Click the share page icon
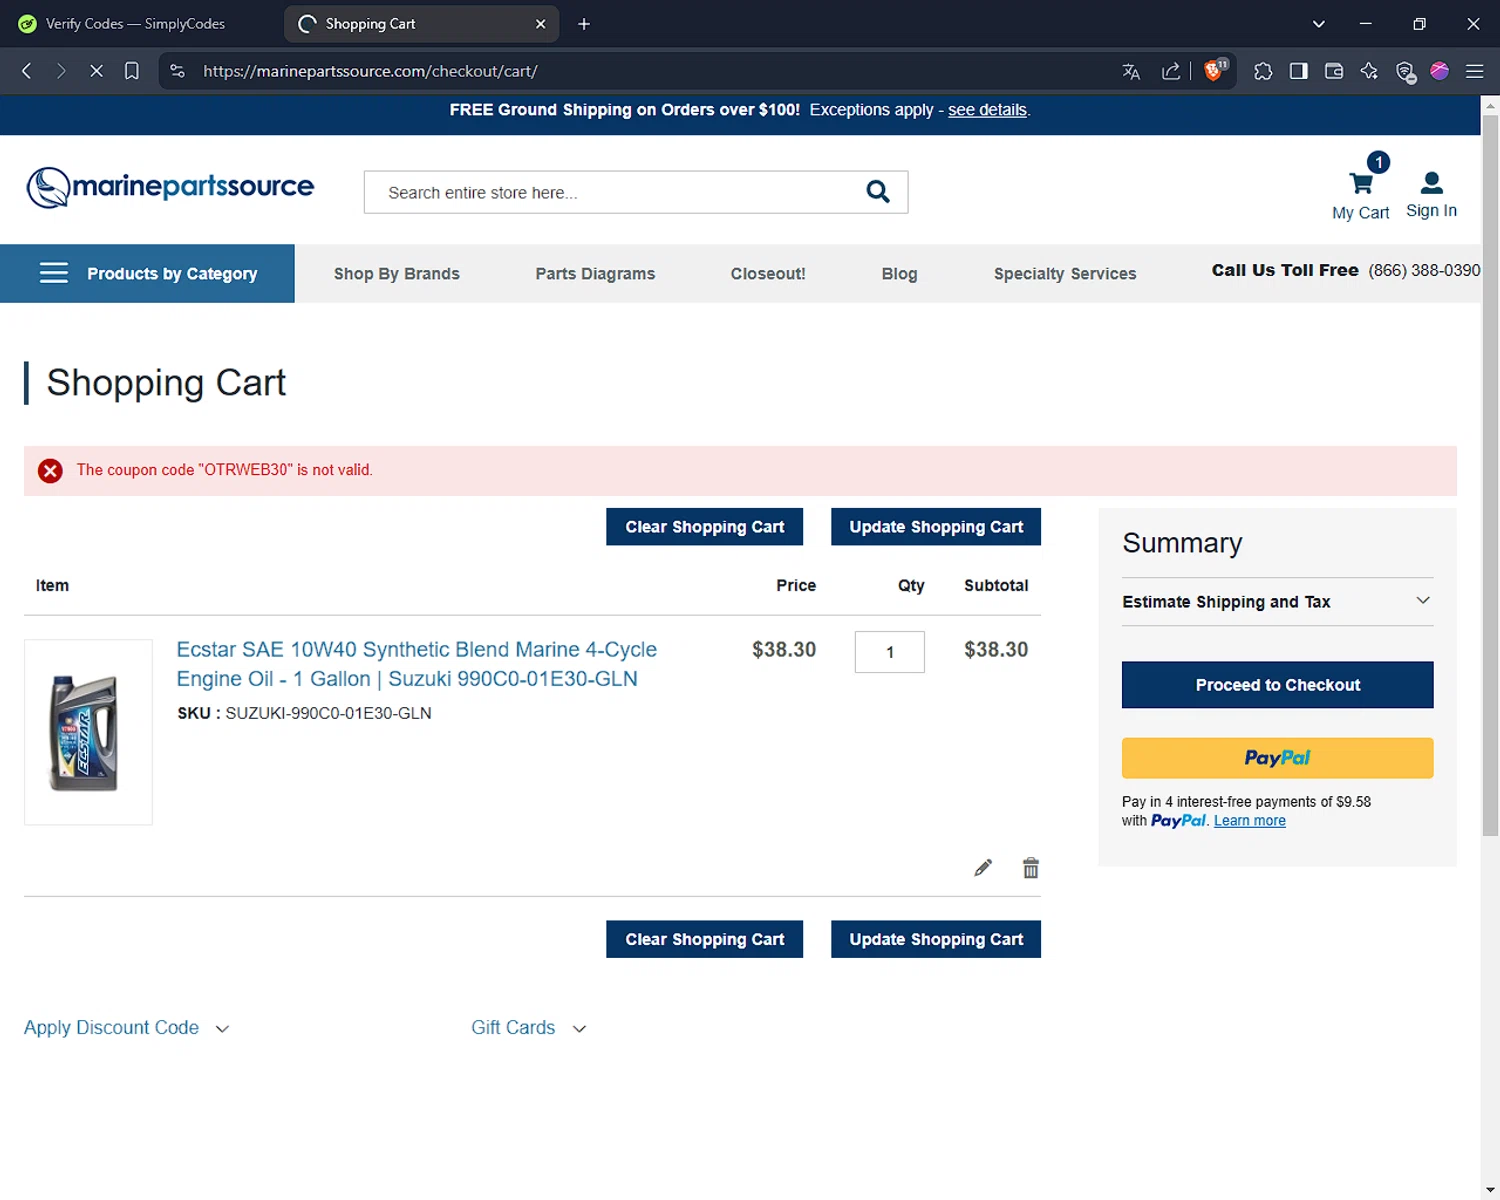The height and width of the screenshot is (1200, 1500). [1170, 71]
